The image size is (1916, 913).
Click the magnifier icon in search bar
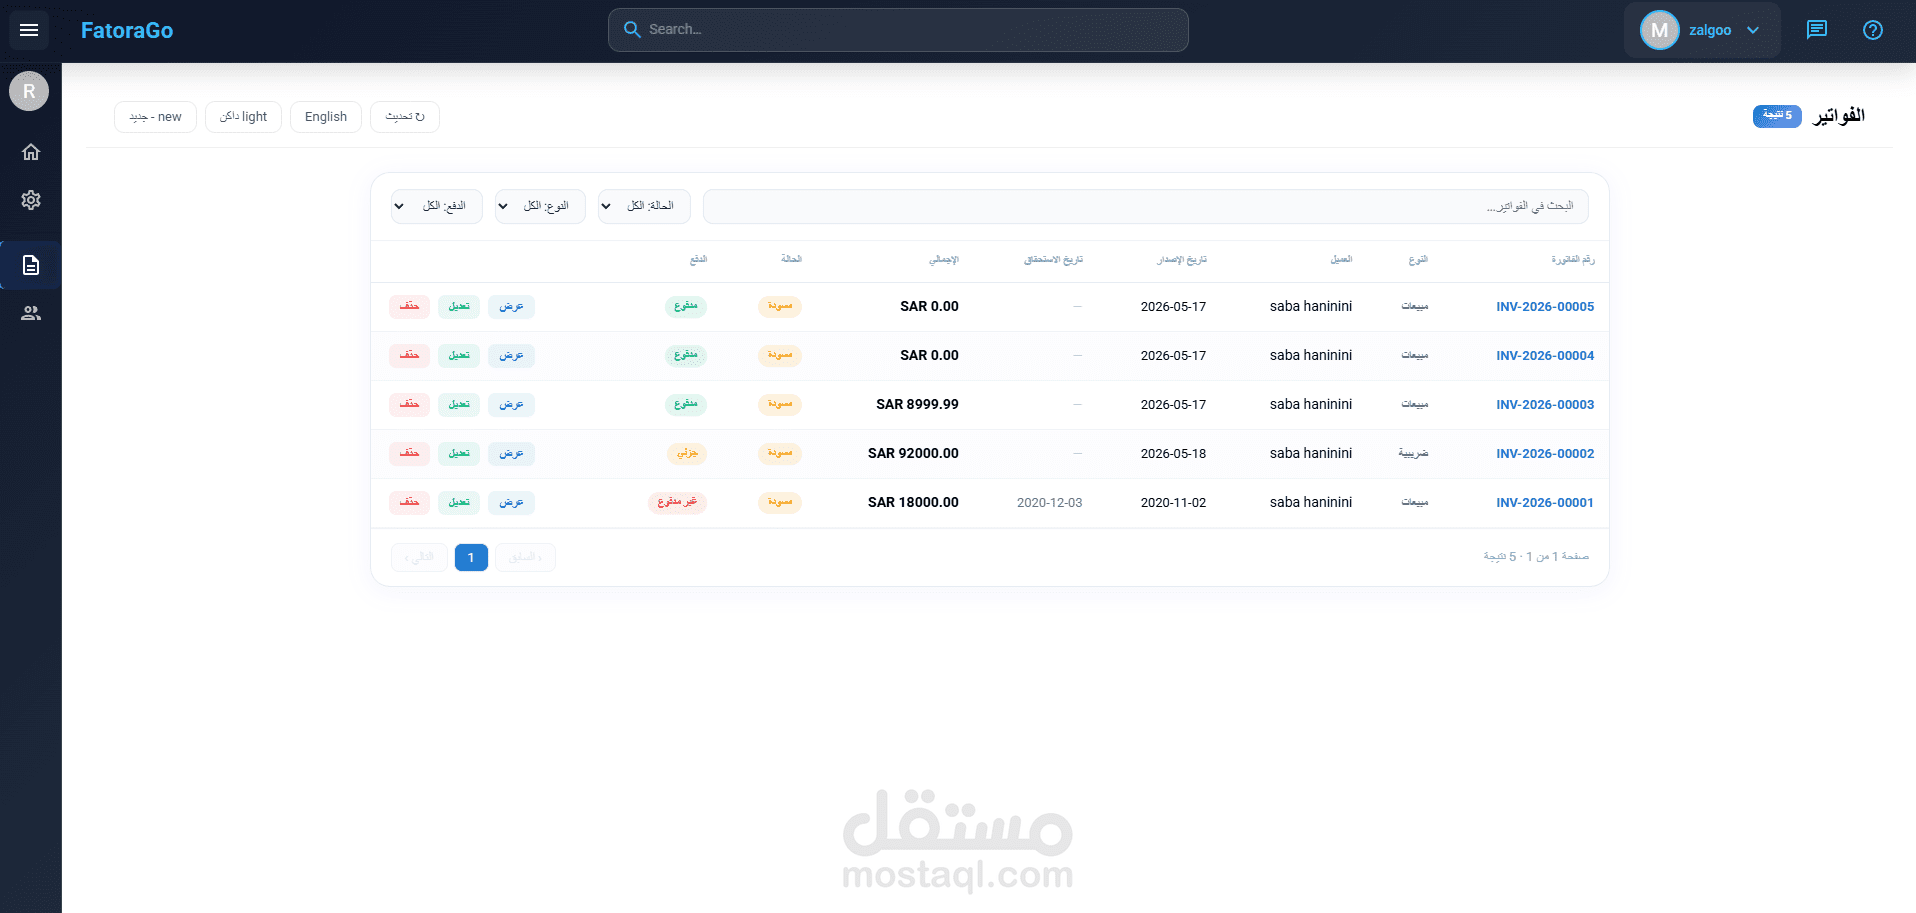click(632, 30)
